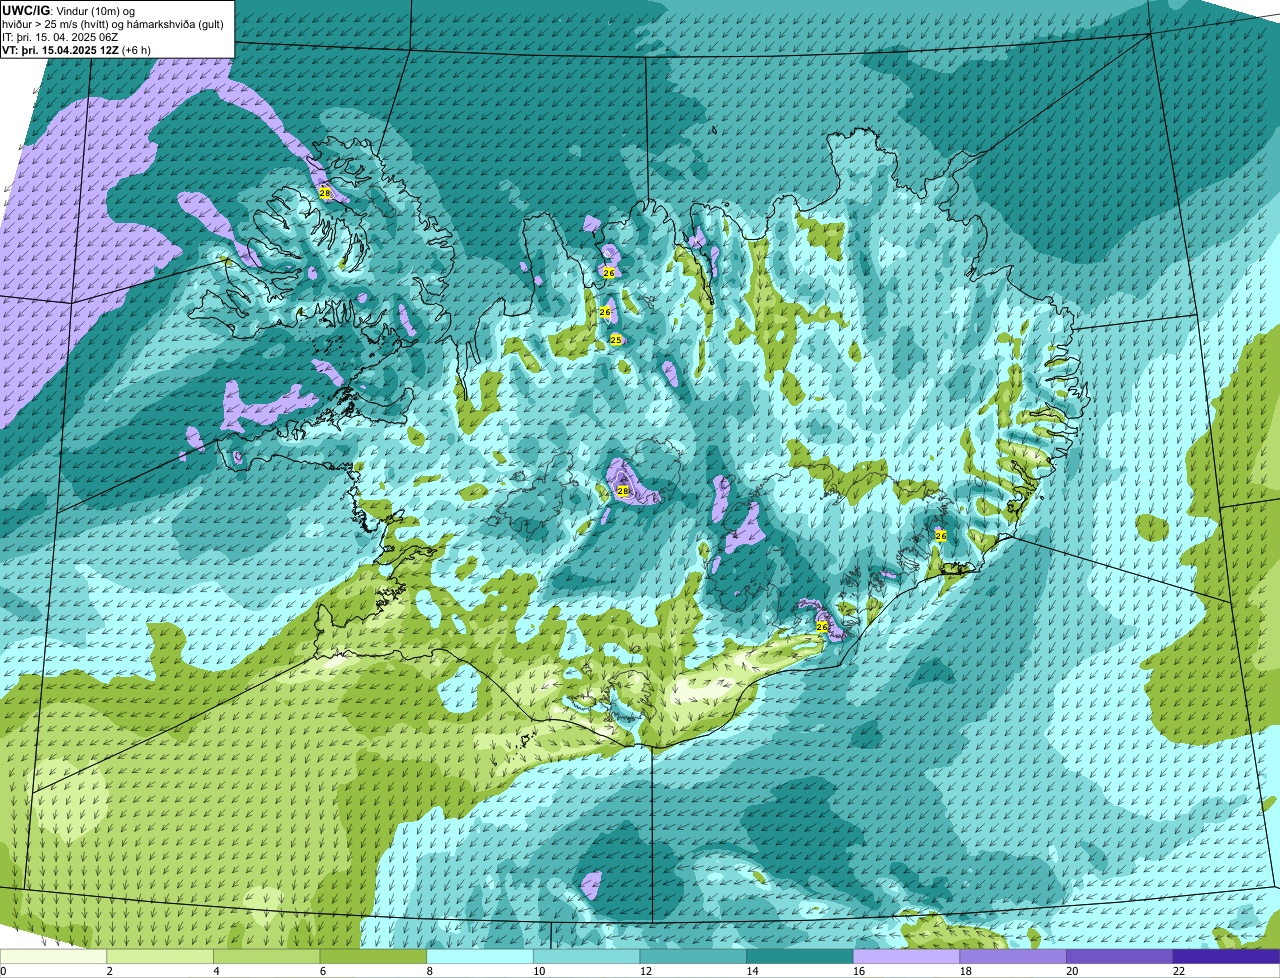The height and width of the screenshot is (978, 1280).
Task: Select the 16–18 m/s lavender legend swatch
Action: pyautogui.click(x=907, y=957)
